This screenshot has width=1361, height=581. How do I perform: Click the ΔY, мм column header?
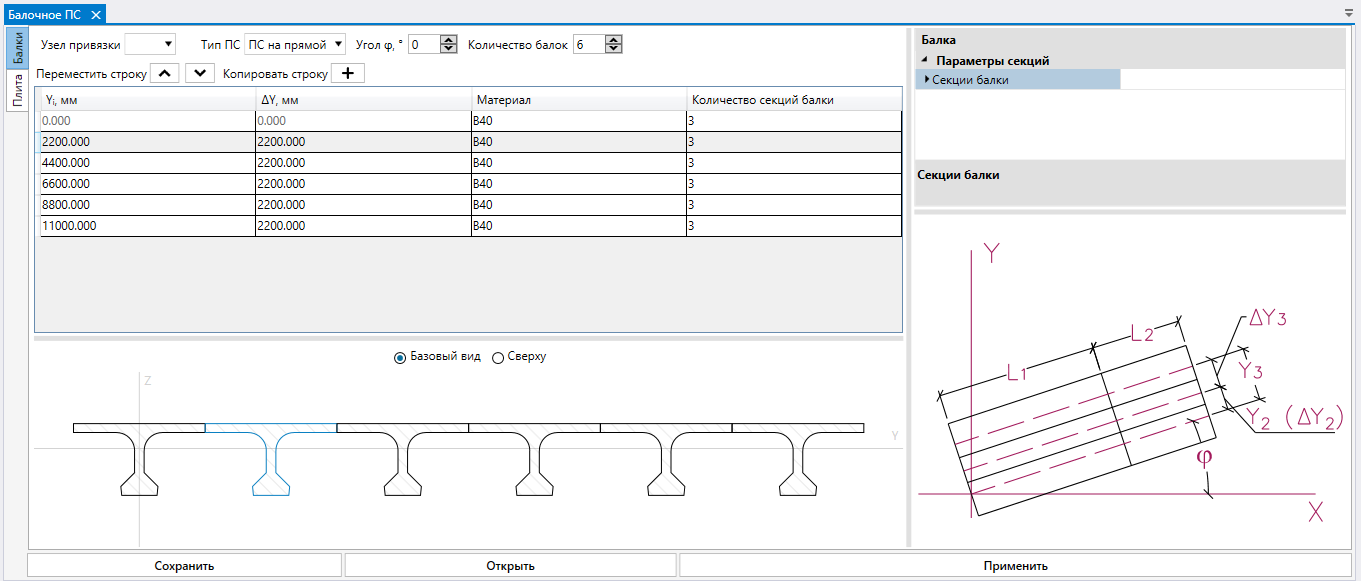[x=363, y=100]
